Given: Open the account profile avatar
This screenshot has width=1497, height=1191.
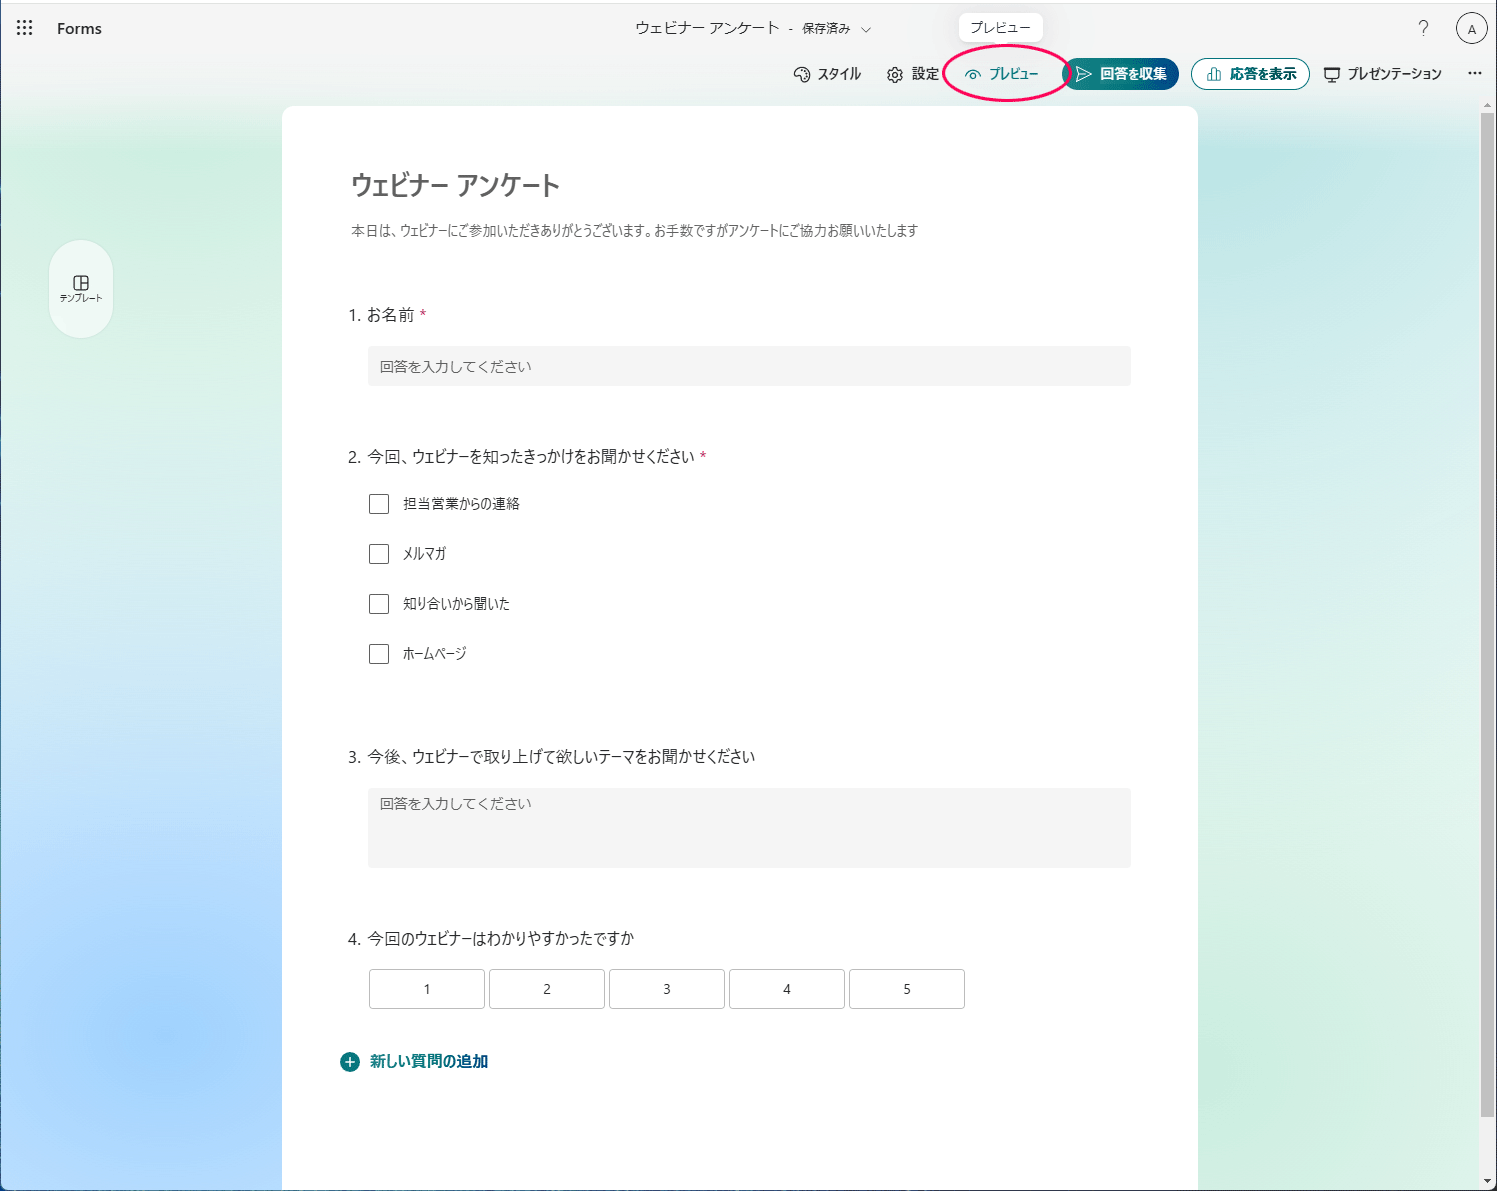Looking at the screenshot, I should pyautogui.click(x=1471, y=29).
